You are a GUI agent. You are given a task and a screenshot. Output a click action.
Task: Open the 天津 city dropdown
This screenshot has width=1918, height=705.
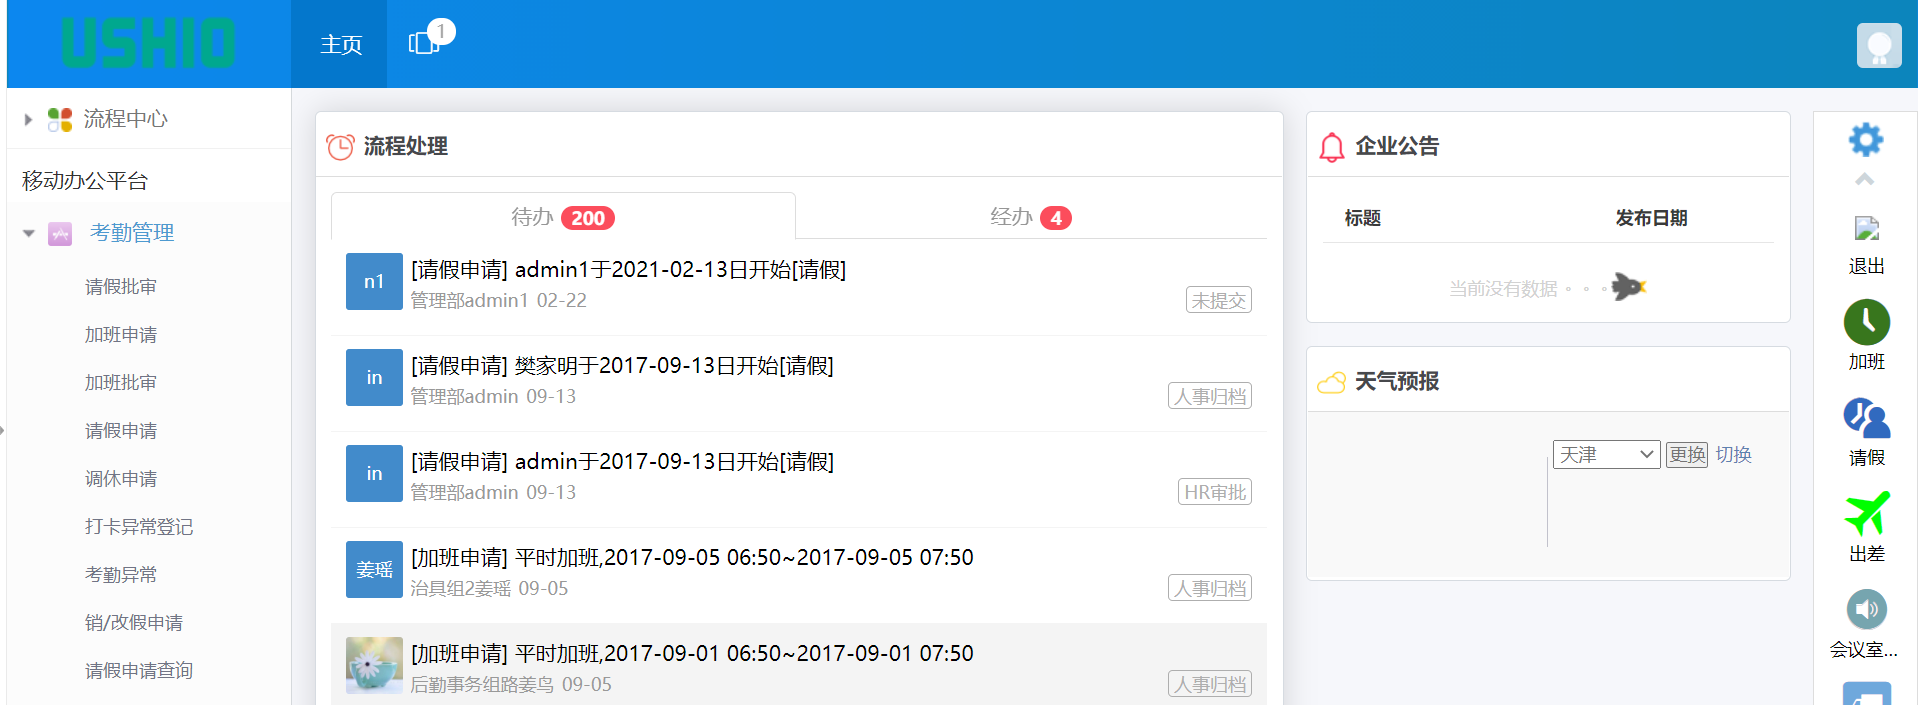point(1605,455)
